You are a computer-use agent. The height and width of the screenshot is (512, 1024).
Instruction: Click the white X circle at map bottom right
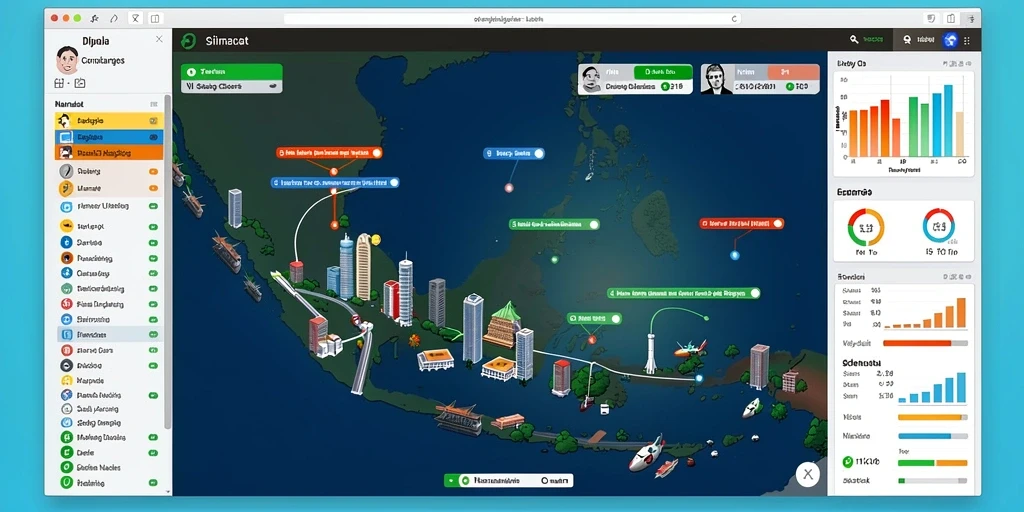(x=808, y=474)
